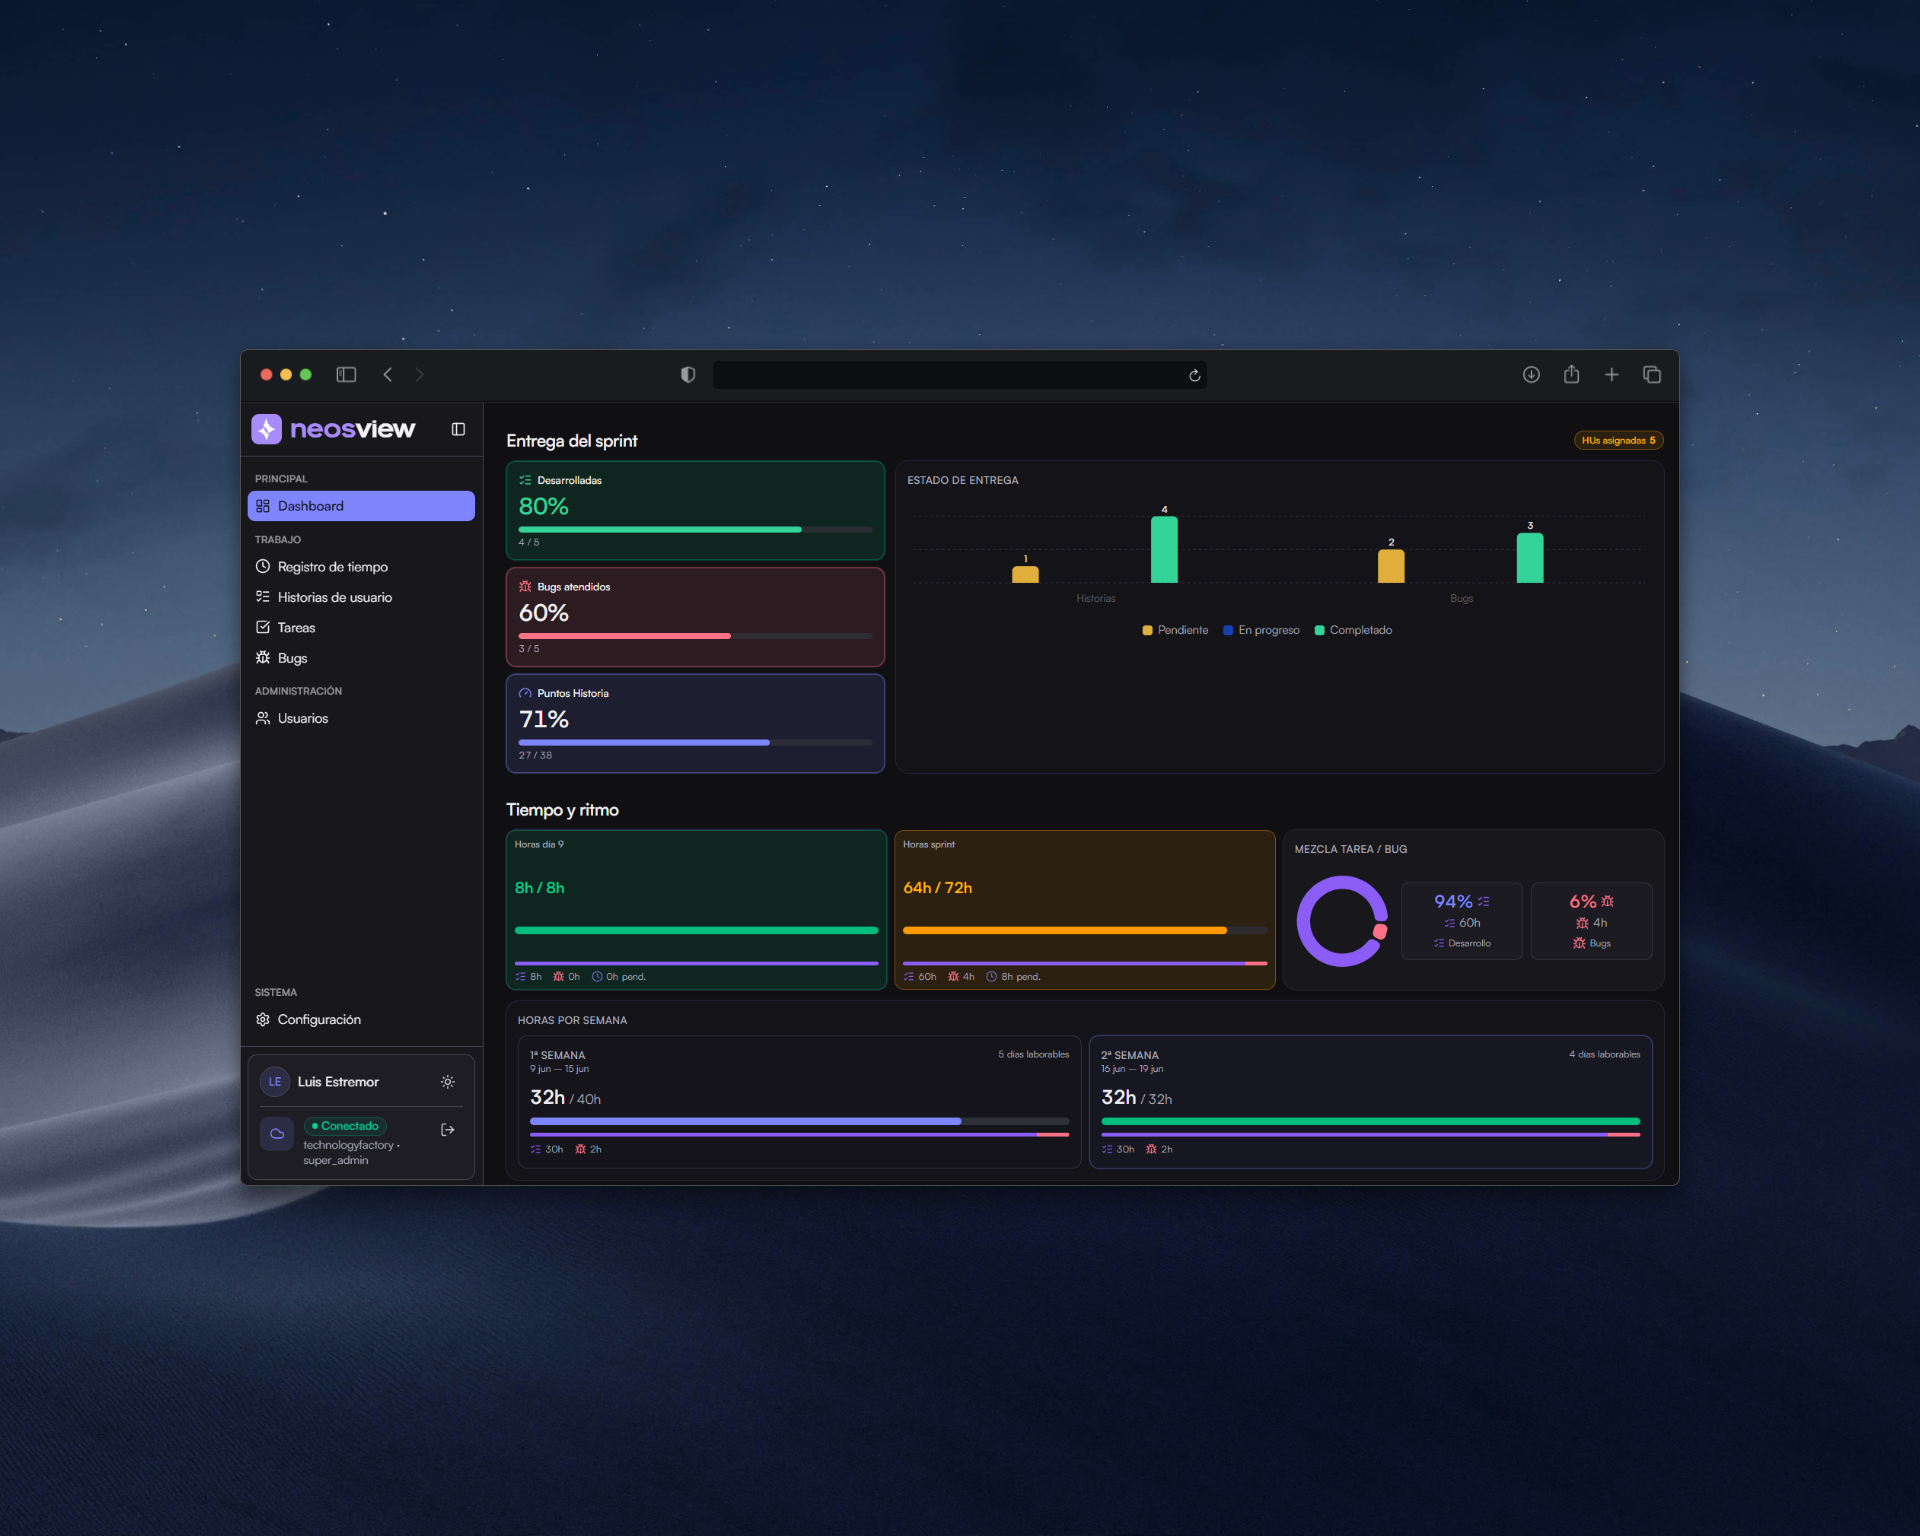Viewport: 1920px width, 1536px height.
Task: Click the Mezcla Tarea/Bug donut chart
Action: [x=1342, y=922]
